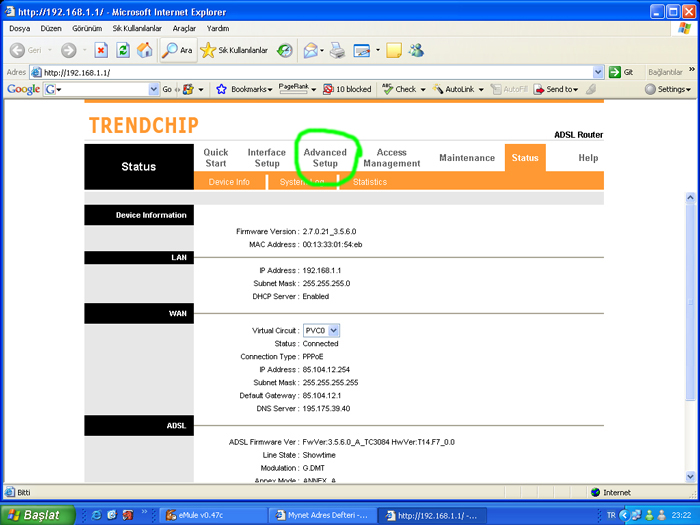
Task: Click inside the Google search input
Action: (x=104, y=89)
